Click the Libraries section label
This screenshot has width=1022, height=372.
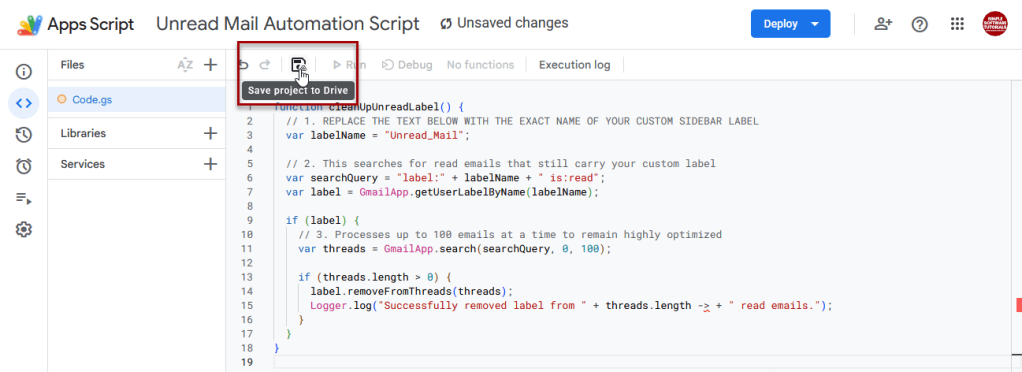tap(83, 134)
